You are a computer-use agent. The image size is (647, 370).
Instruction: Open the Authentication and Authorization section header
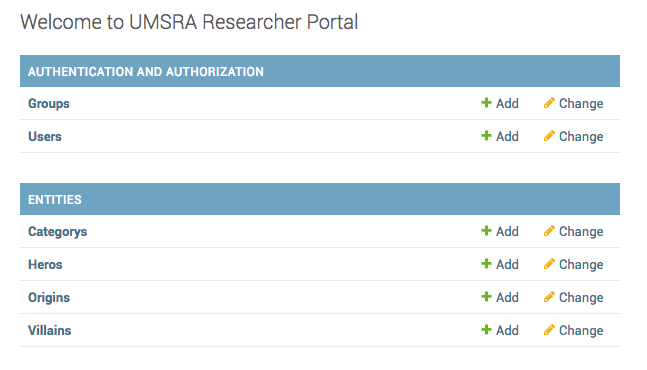(x=146, y=72)
